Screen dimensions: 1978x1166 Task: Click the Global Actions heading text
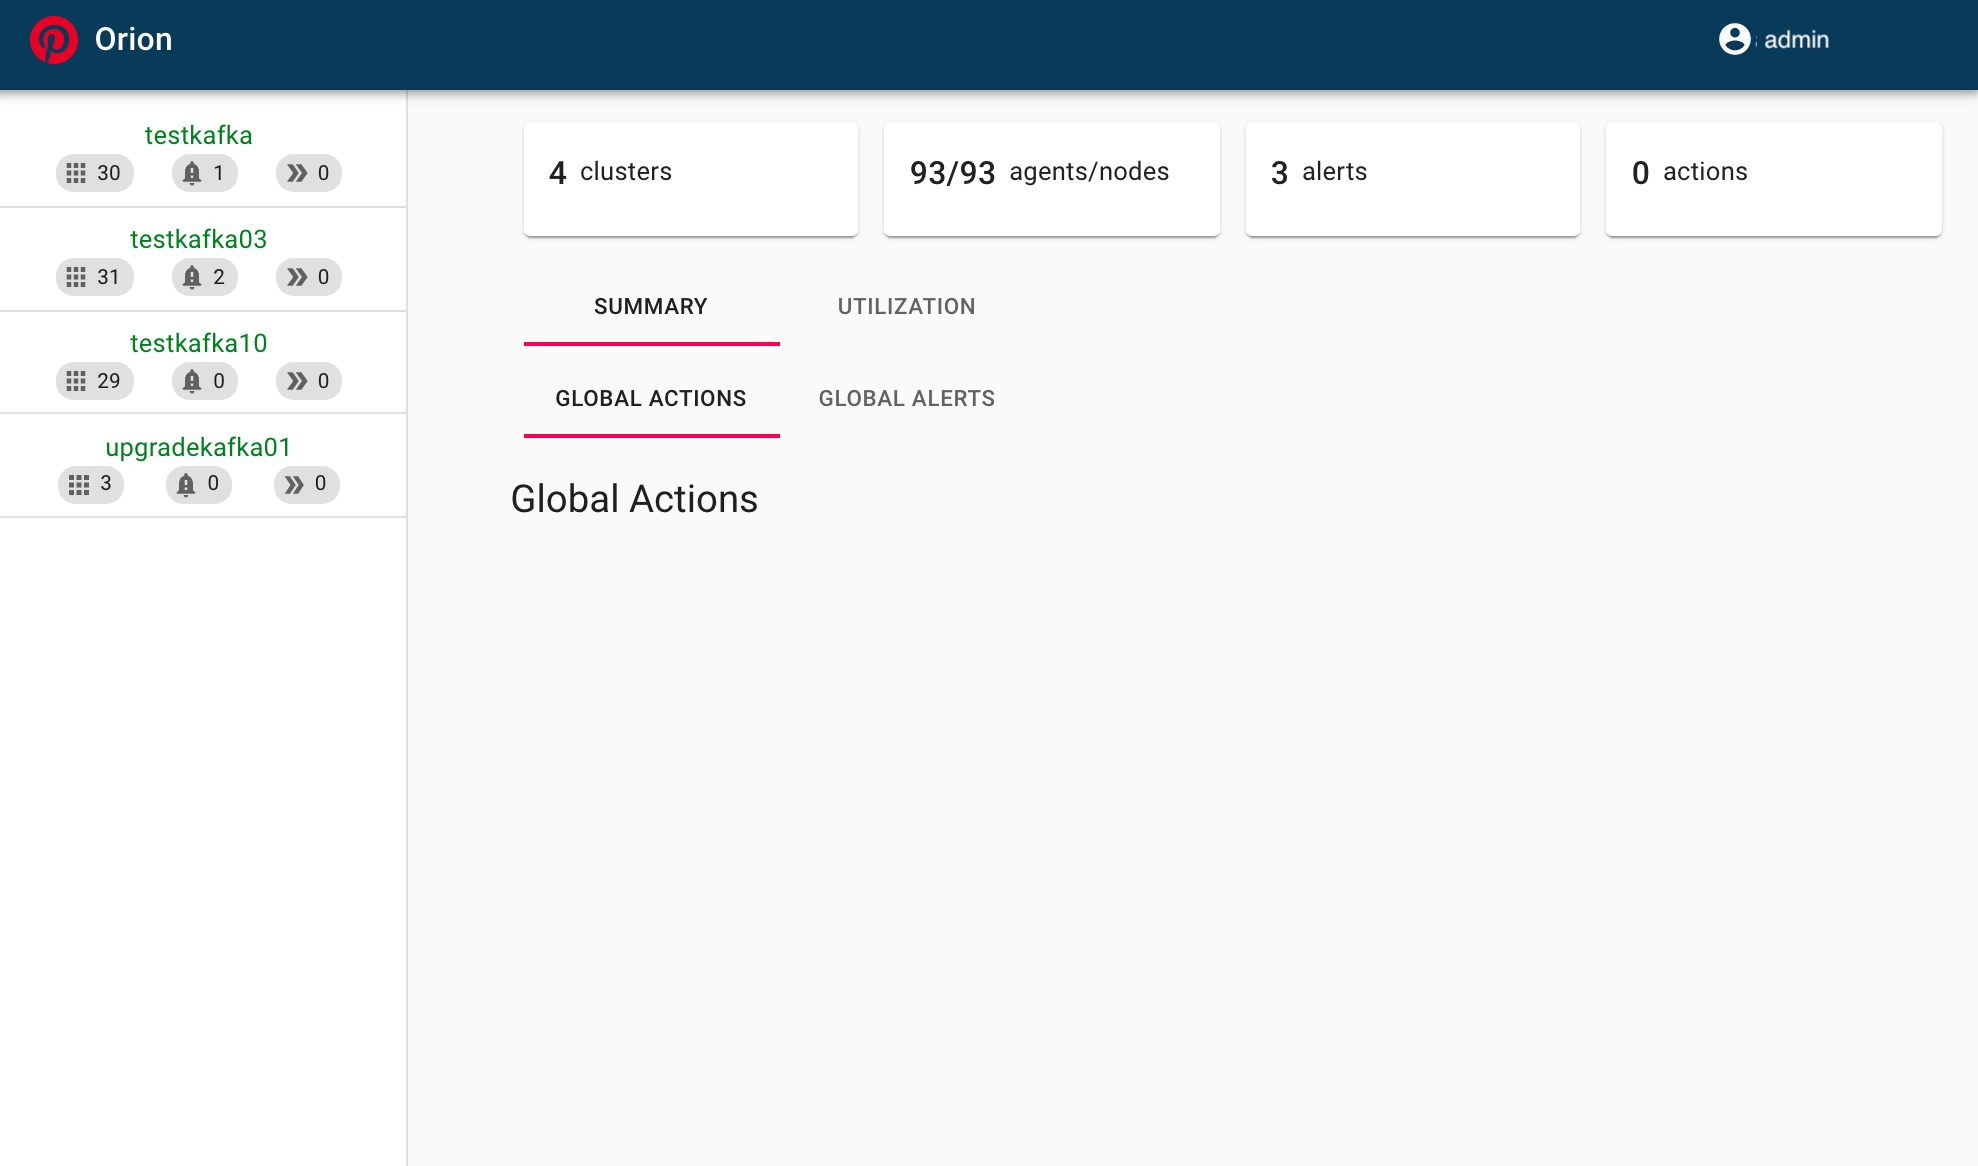pyautogui.click(x=634, y=499)
